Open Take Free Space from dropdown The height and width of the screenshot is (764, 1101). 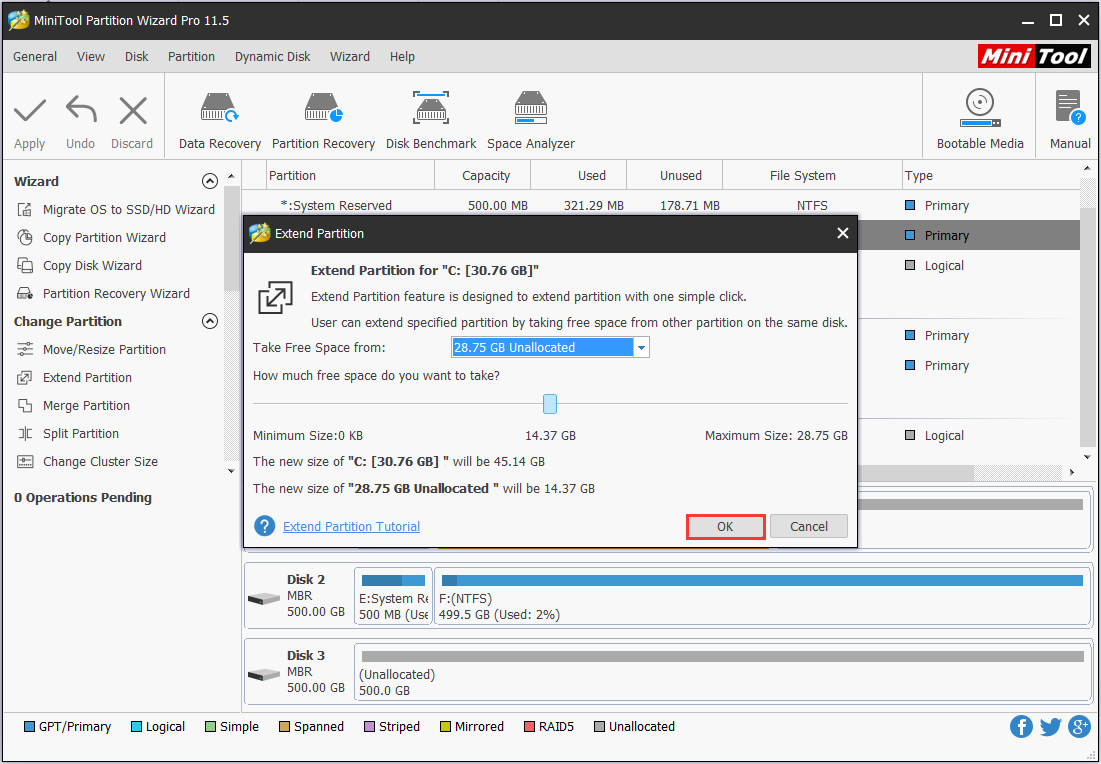pyautogui.click(x=641, y=348)
